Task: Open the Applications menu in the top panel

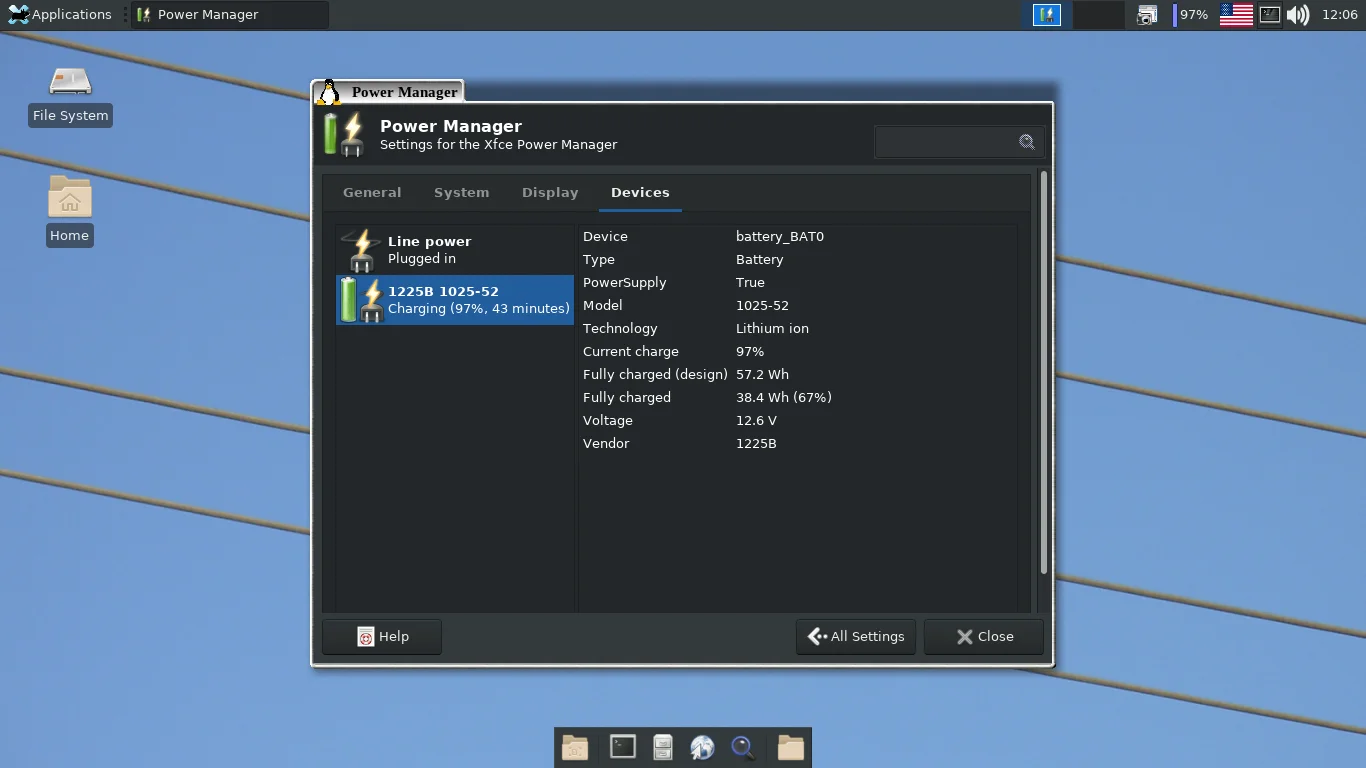Action: [60, 14]
